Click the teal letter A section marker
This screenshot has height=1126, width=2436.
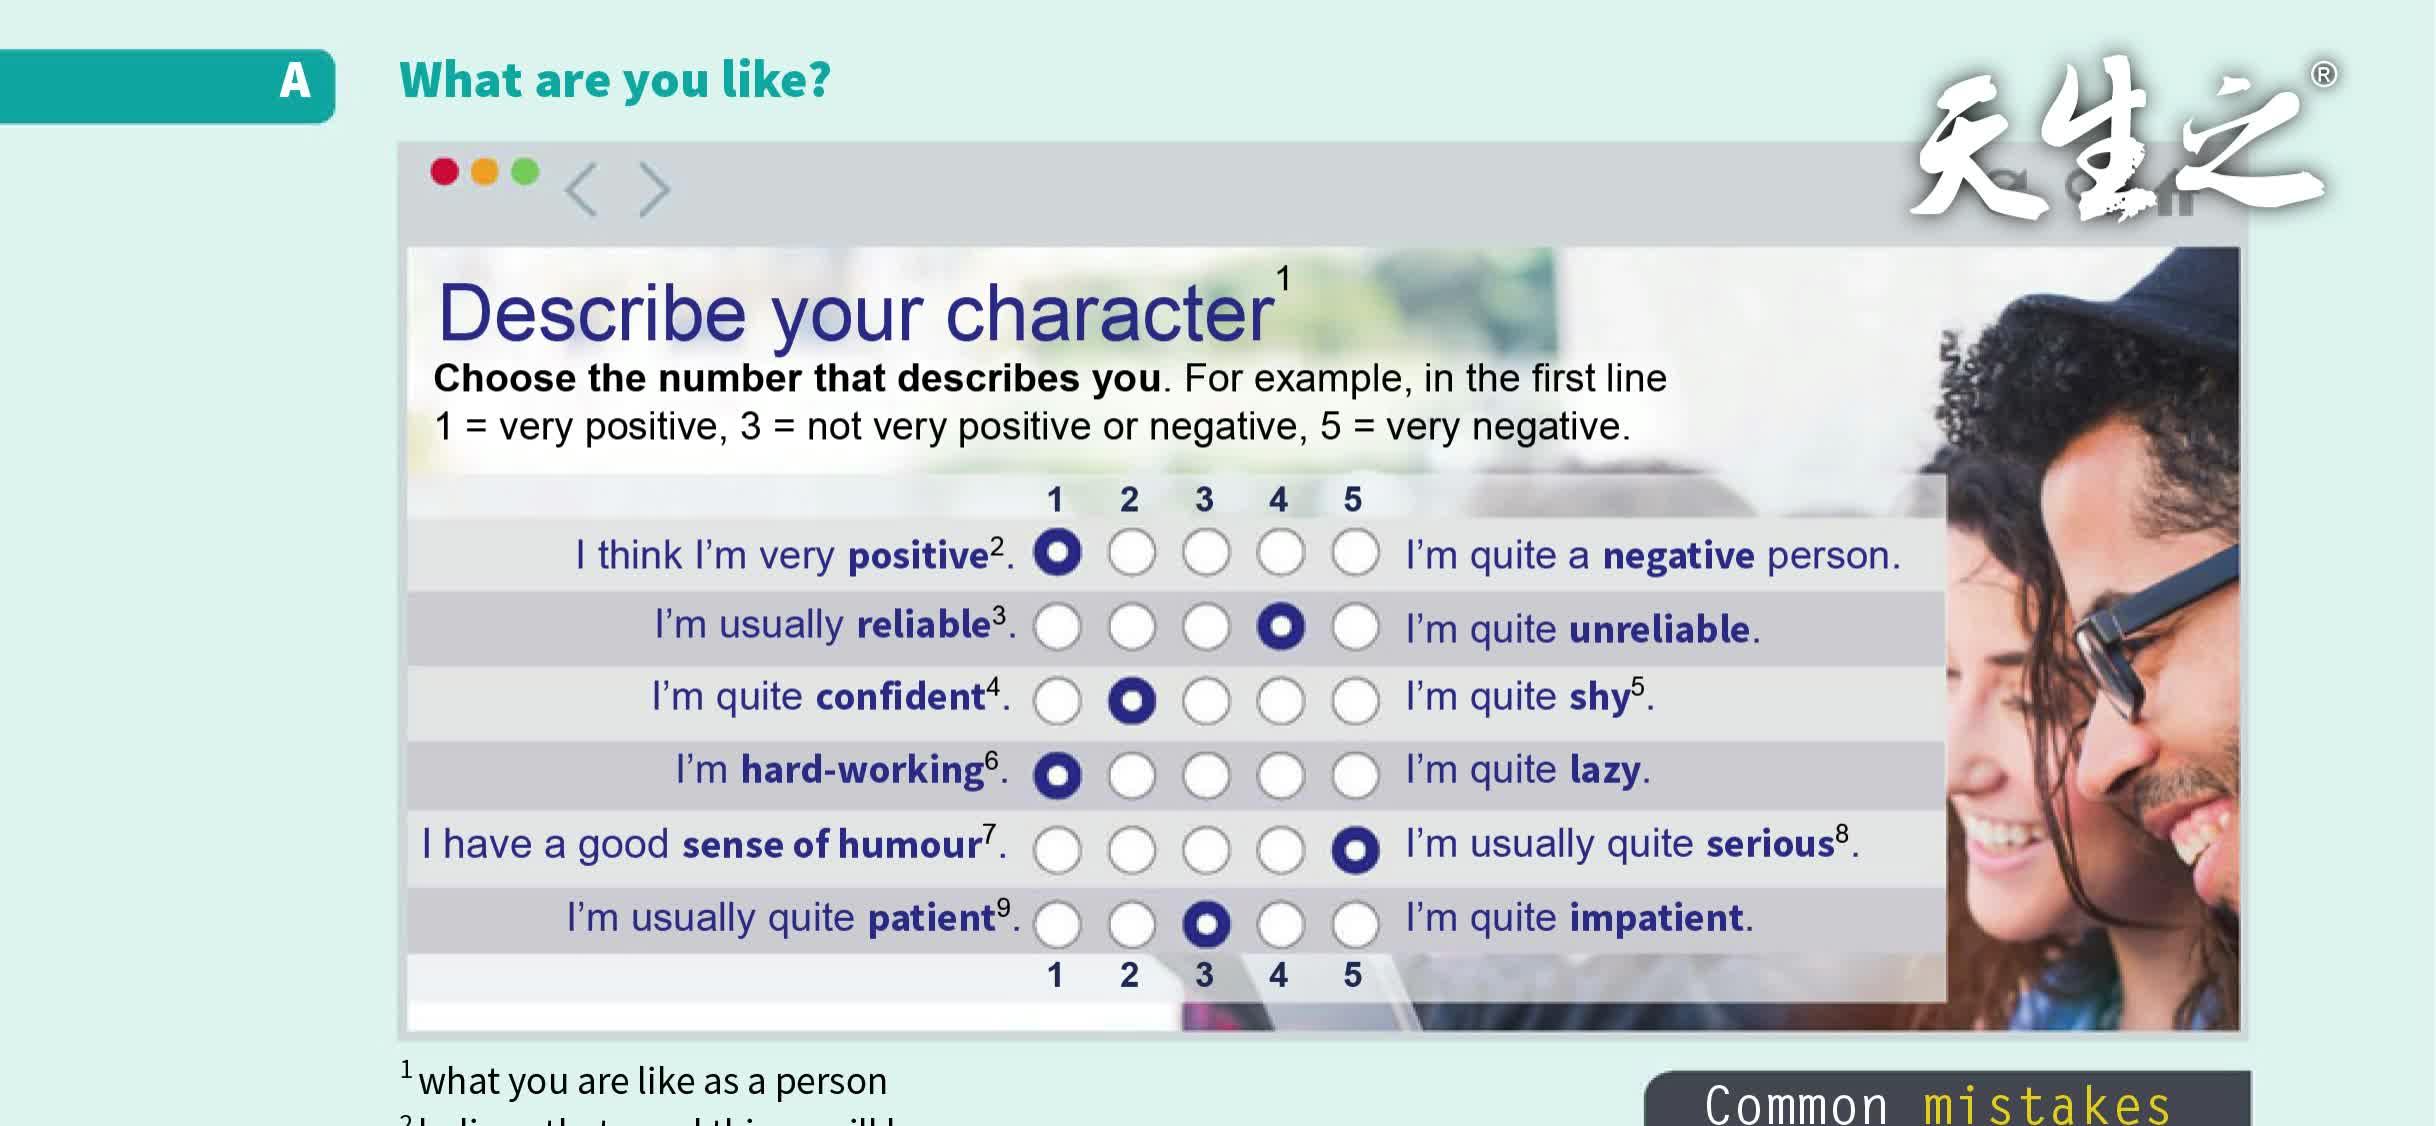point(295,80)
